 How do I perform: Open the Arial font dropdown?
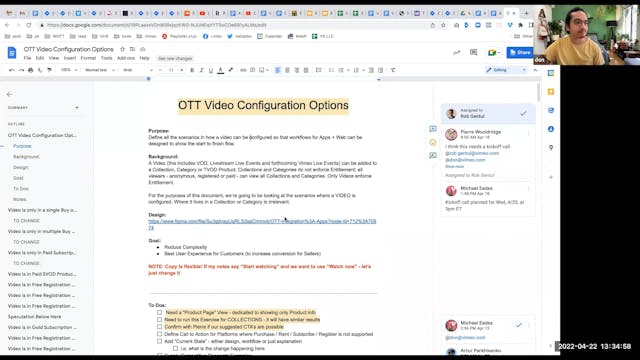click(138, 70)
